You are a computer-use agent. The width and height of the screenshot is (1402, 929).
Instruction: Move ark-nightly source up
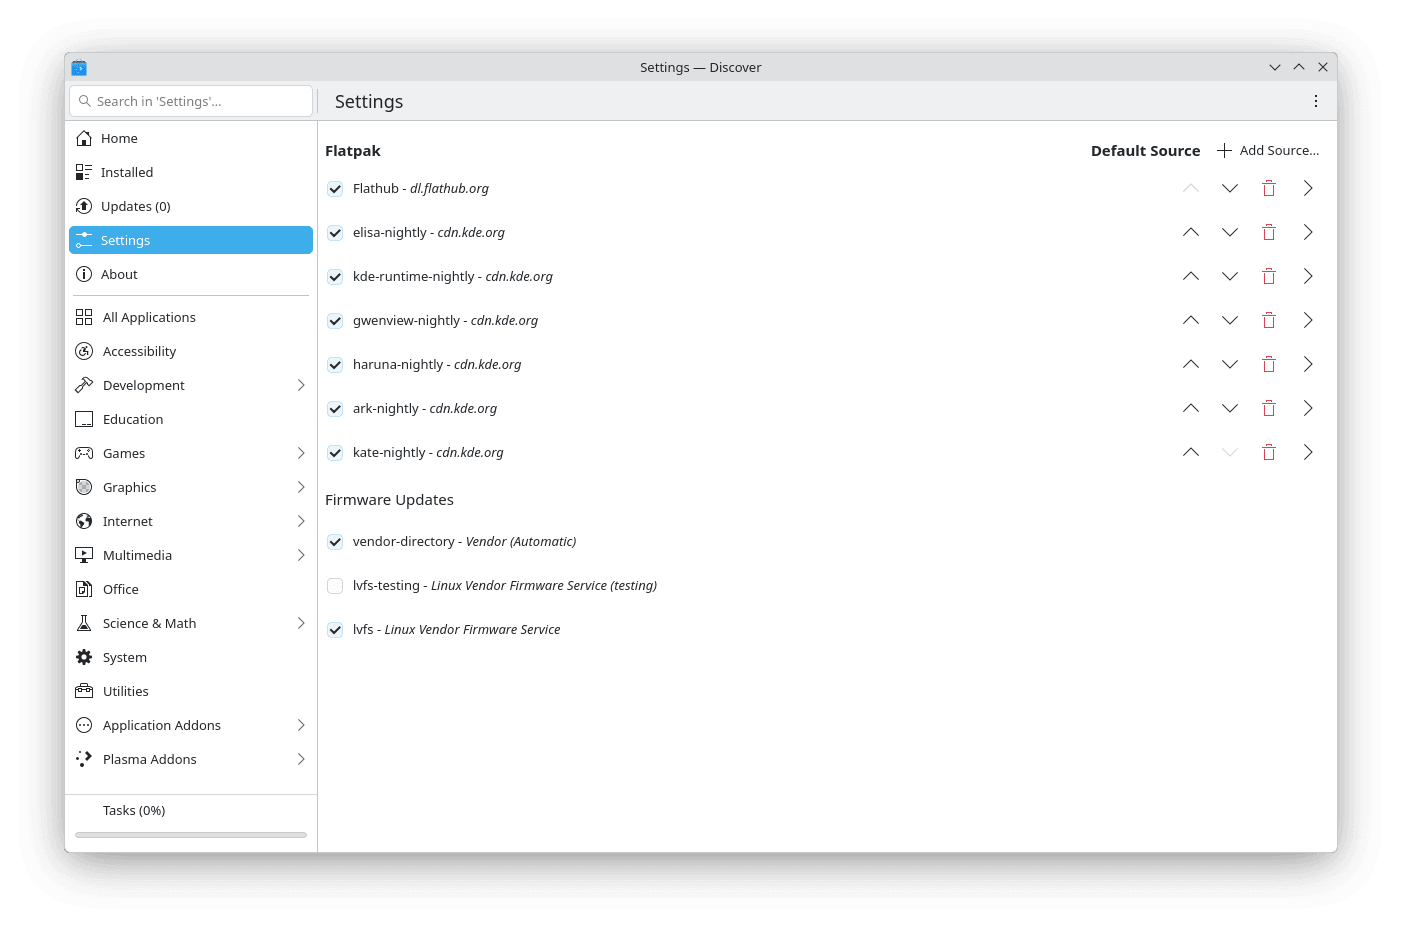pos(1191,408)
